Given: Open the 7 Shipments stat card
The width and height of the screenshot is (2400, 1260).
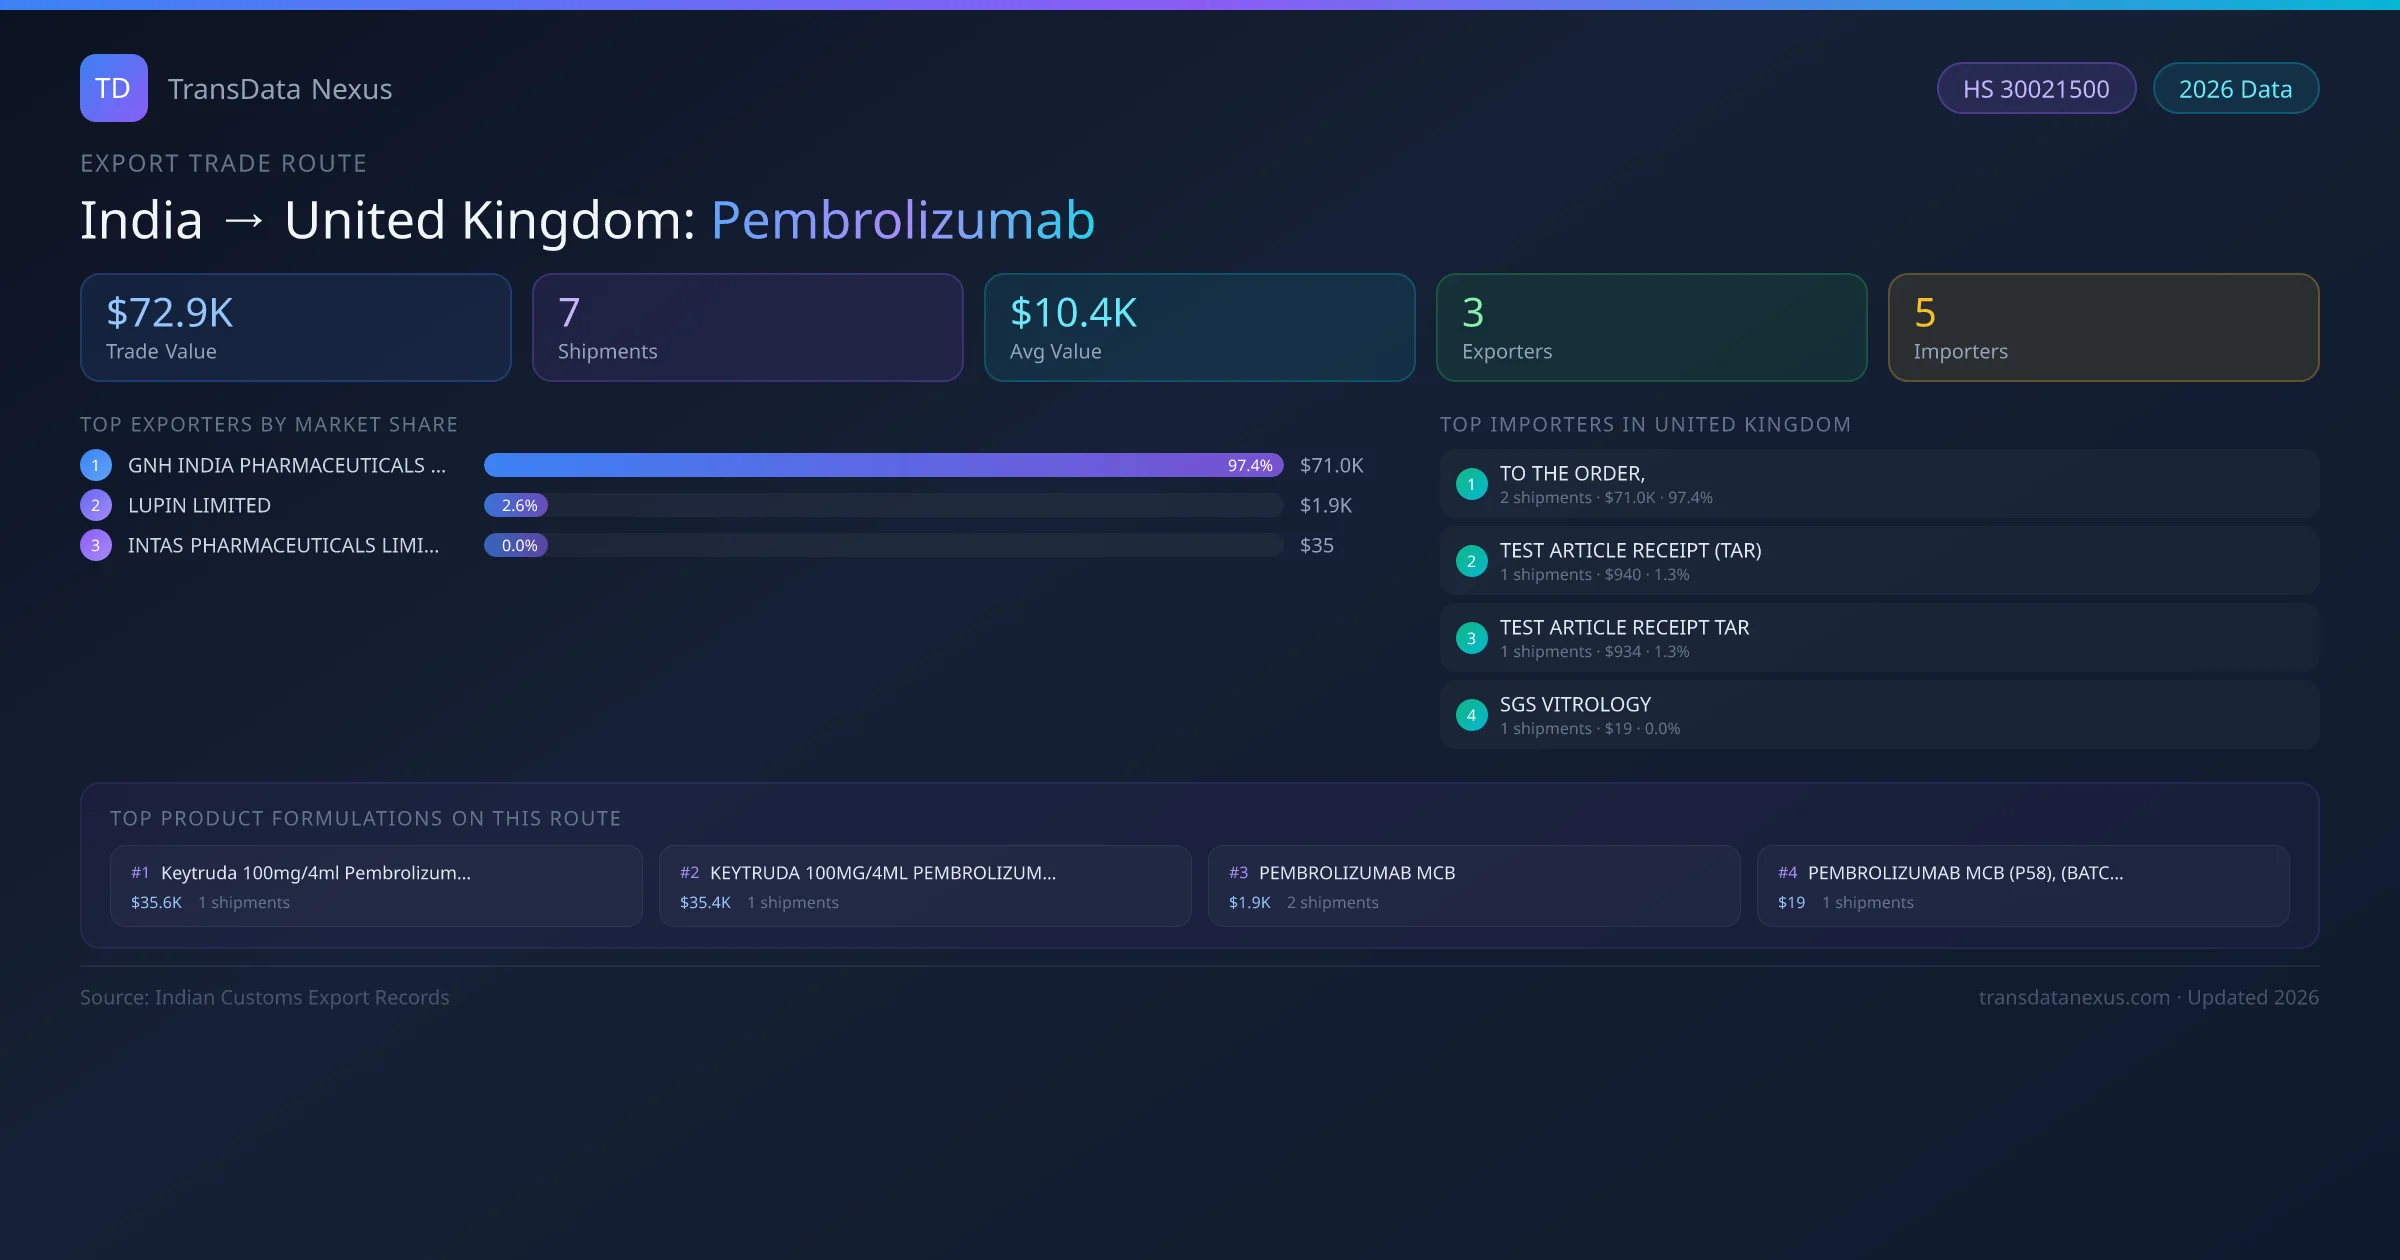Looking at the screenshot, I should [x=748, y=328].
